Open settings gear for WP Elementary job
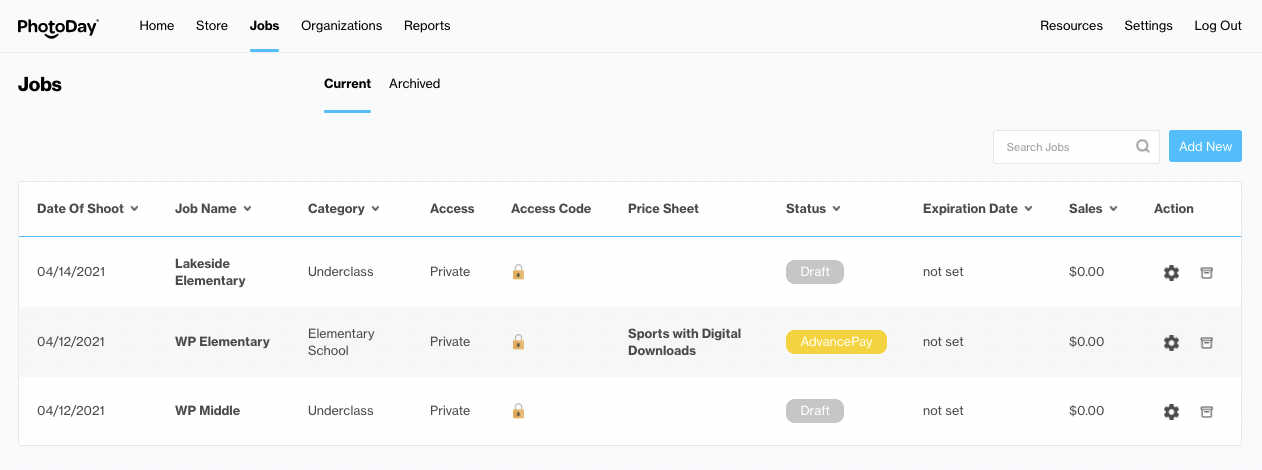This screenshot has width=1262, height=470. pyautogui.click(x=1171, y=343)
